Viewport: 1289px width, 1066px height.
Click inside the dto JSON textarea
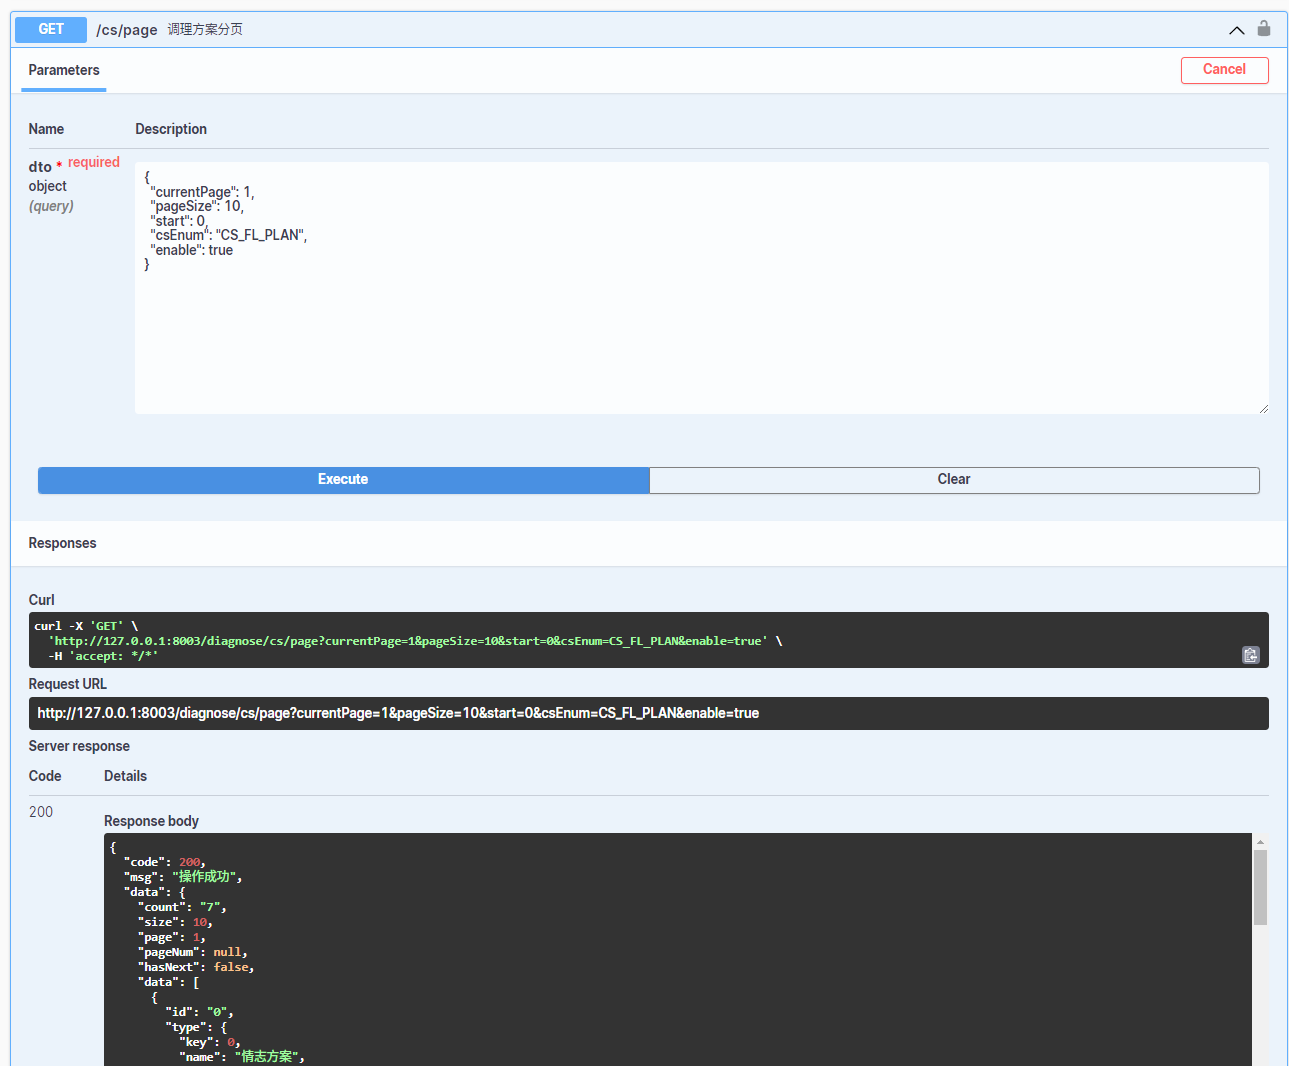coord(702,288)
